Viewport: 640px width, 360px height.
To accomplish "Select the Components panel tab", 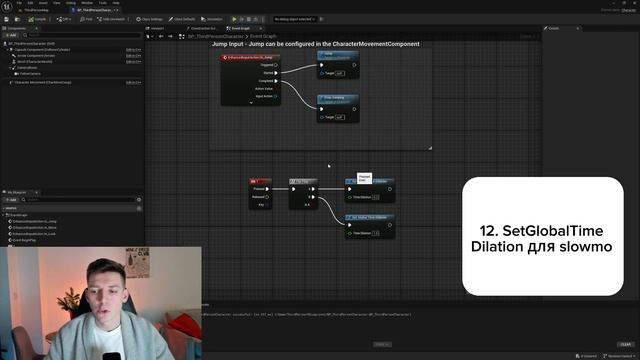I will click(17, 29).
